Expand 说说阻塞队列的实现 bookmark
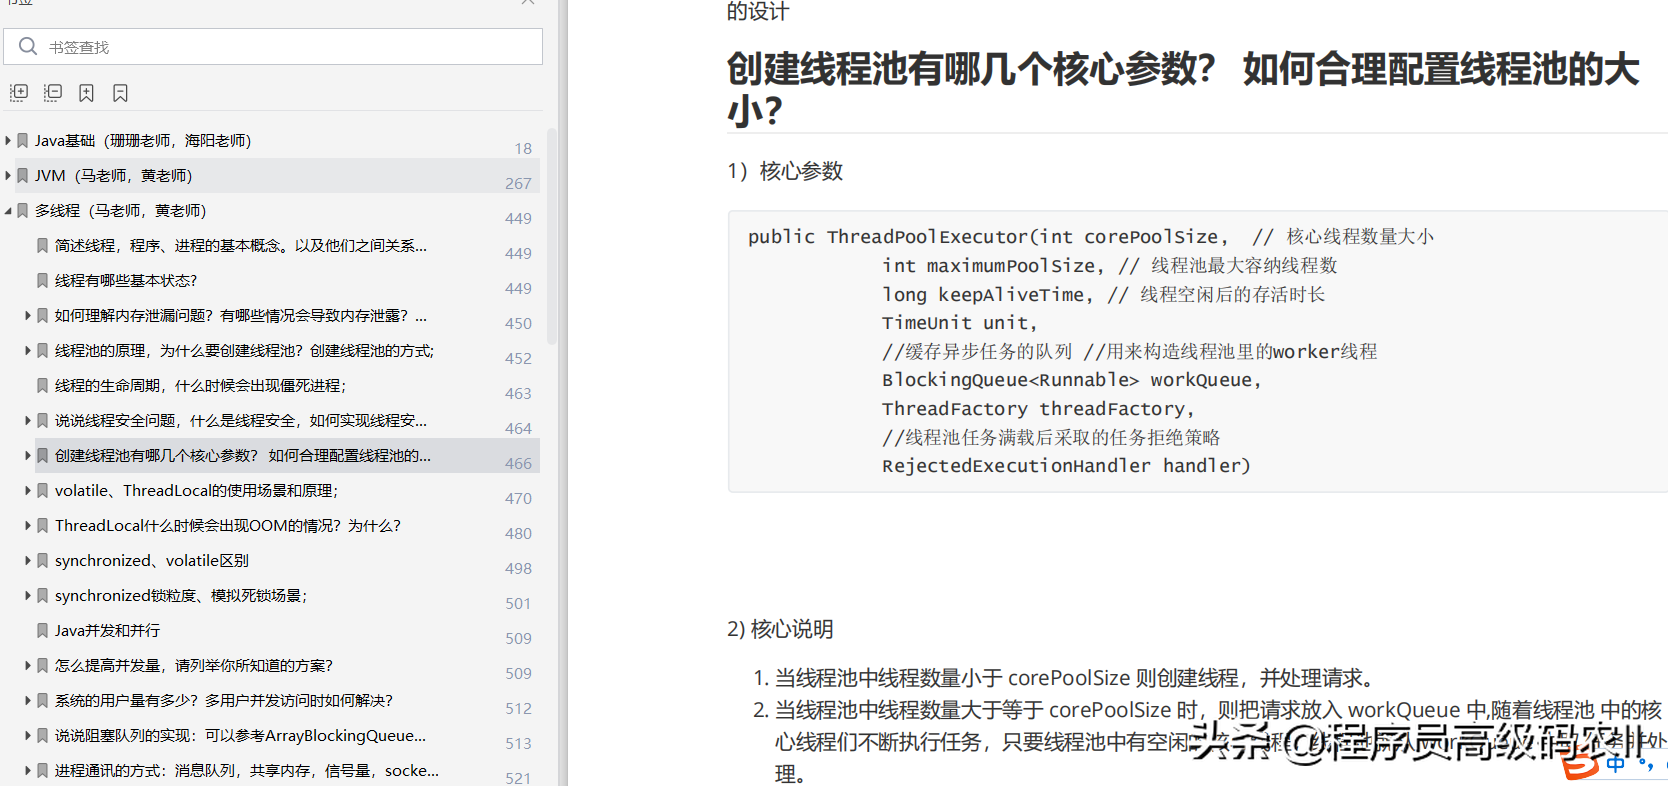Screen dimensions: 1668x786 (x=28, y=736)
